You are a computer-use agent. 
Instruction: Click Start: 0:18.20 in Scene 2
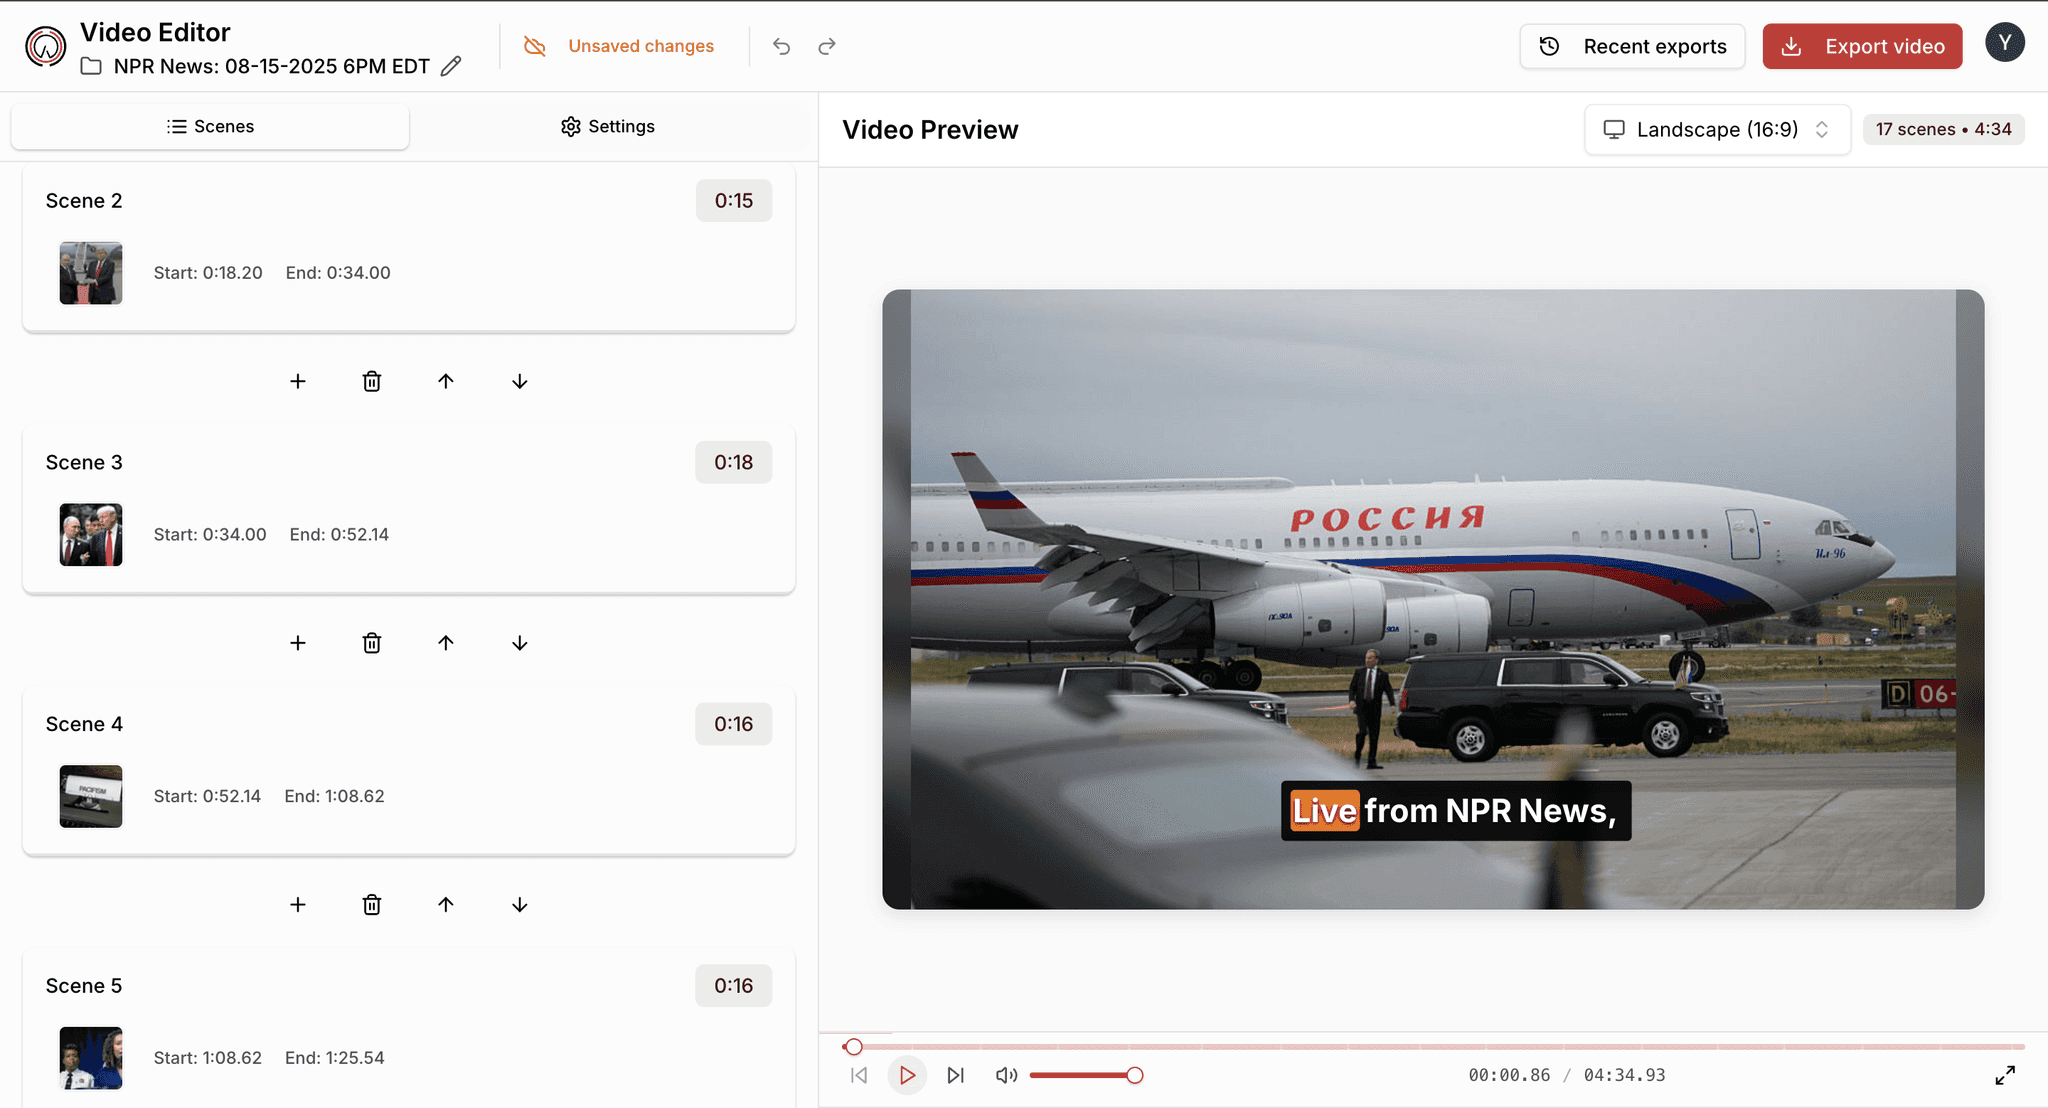[208, 273]
